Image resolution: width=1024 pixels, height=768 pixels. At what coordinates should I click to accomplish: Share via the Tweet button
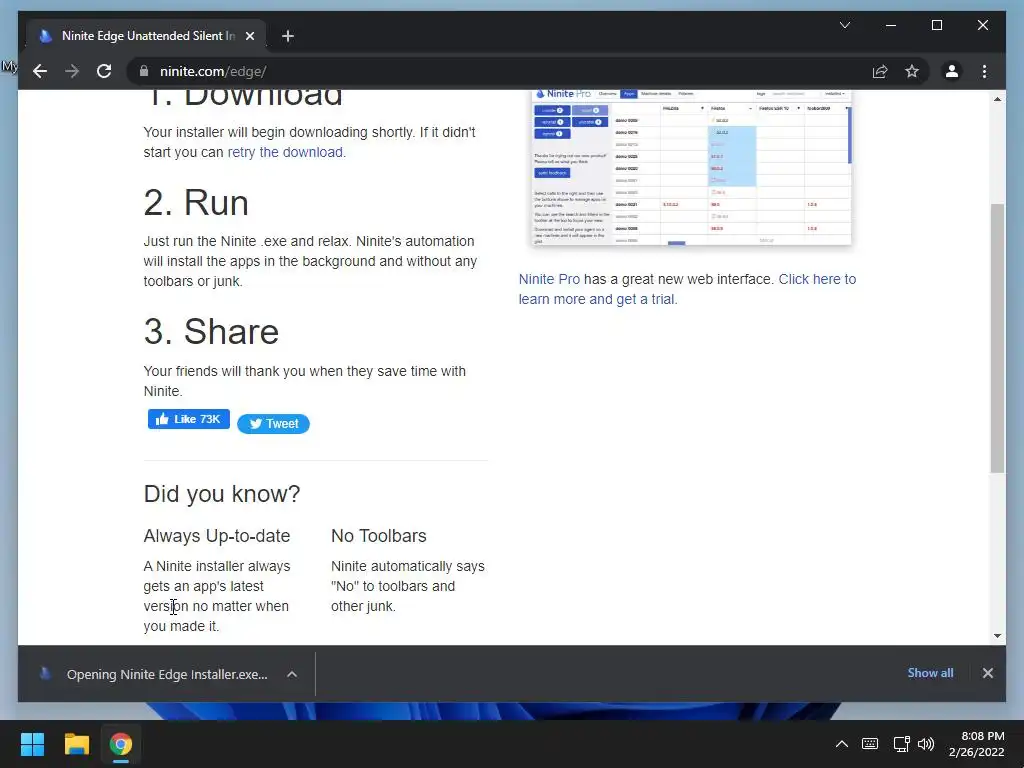tap(273, 424)
